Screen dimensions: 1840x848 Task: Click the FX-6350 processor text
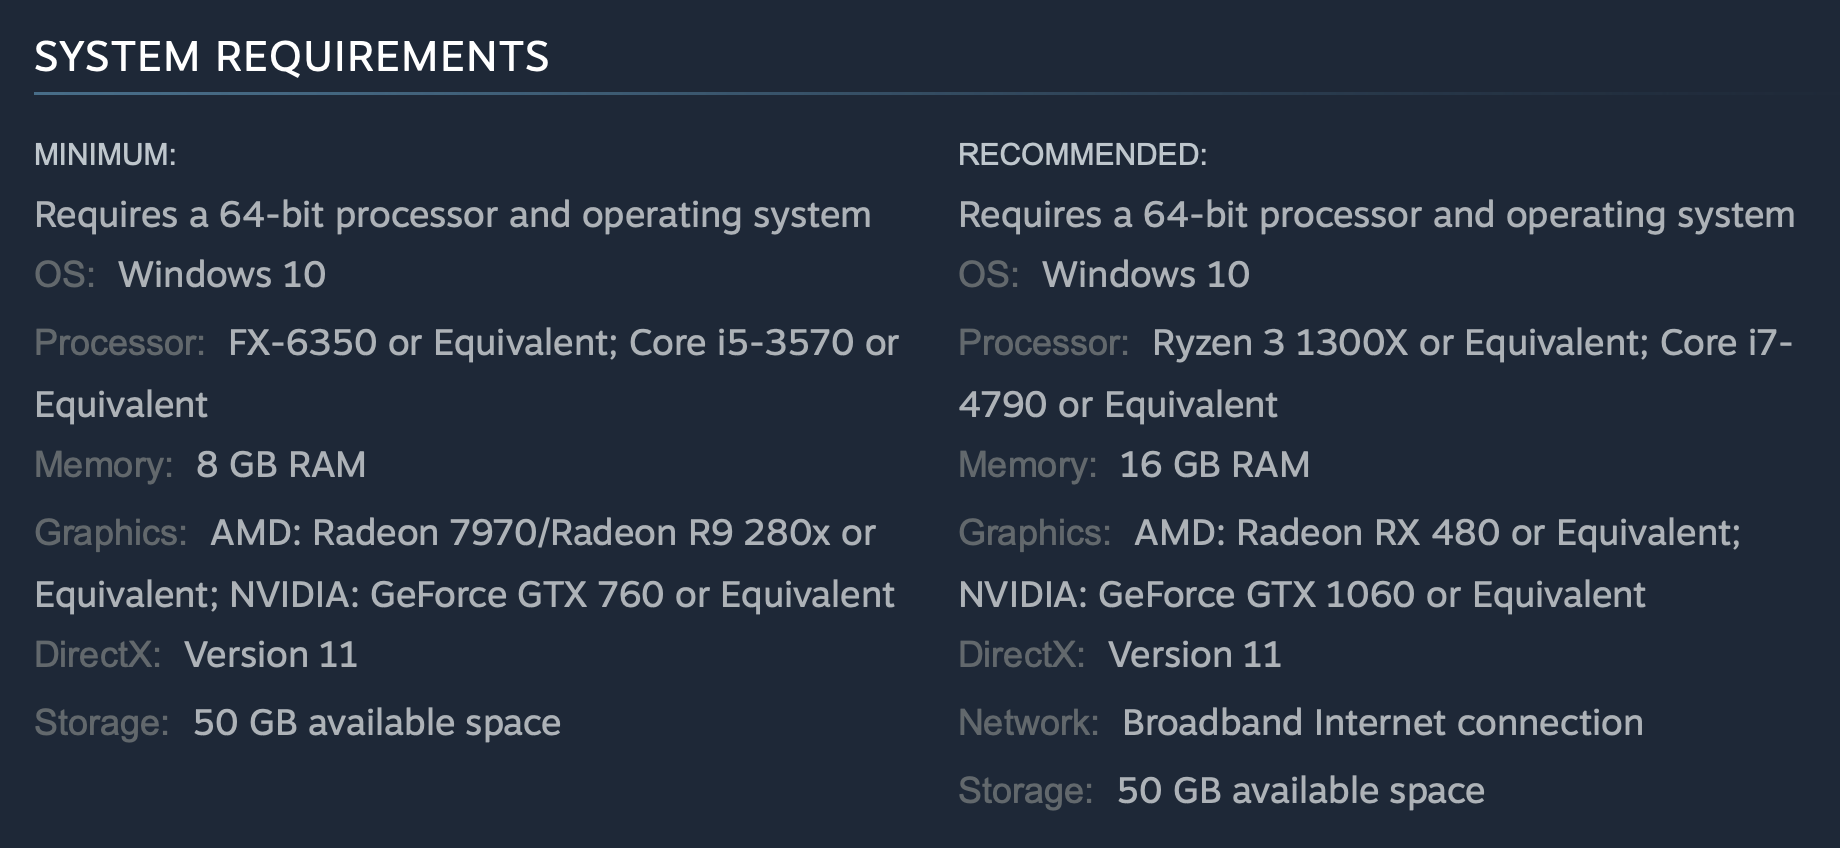point(303,343)
